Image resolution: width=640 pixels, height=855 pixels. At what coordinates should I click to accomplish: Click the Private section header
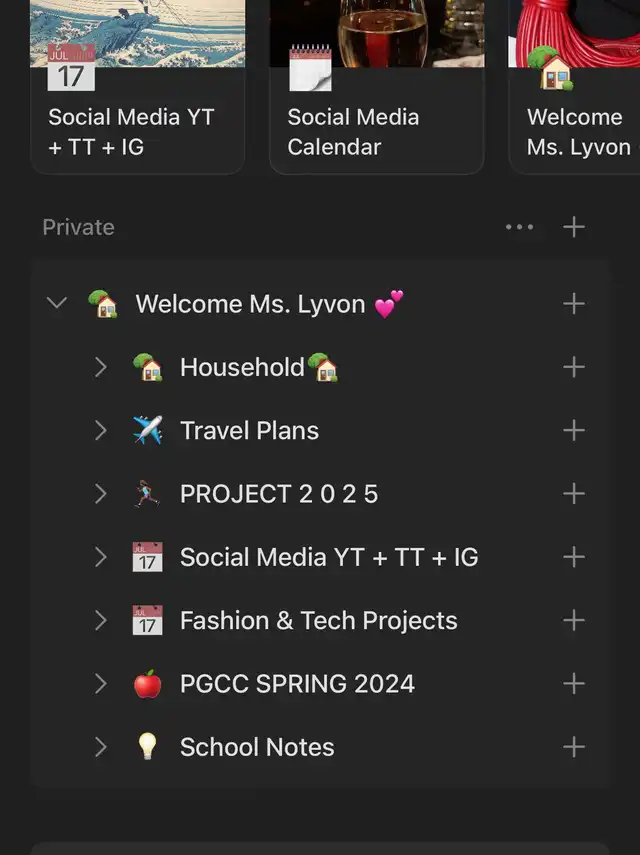tap(79, 227)
